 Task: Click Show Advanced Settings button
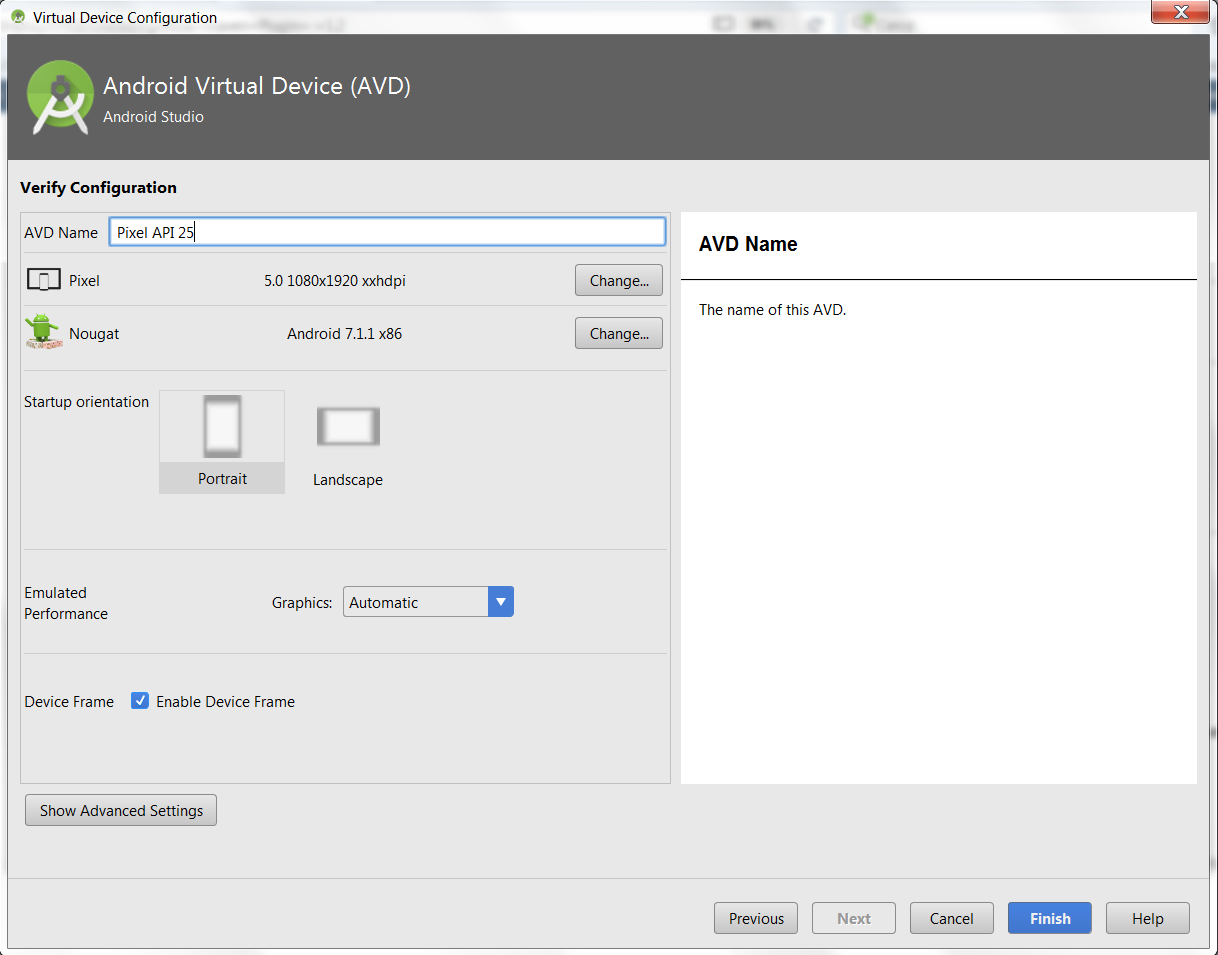[121, 811]
